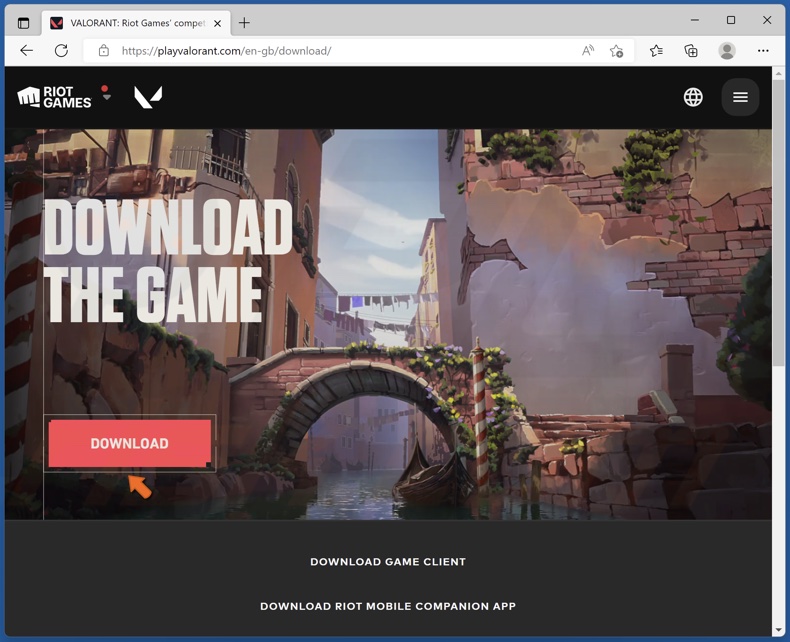Open tab actions menu icon
Screen dimensions: 790x642
tap(23, 23)
